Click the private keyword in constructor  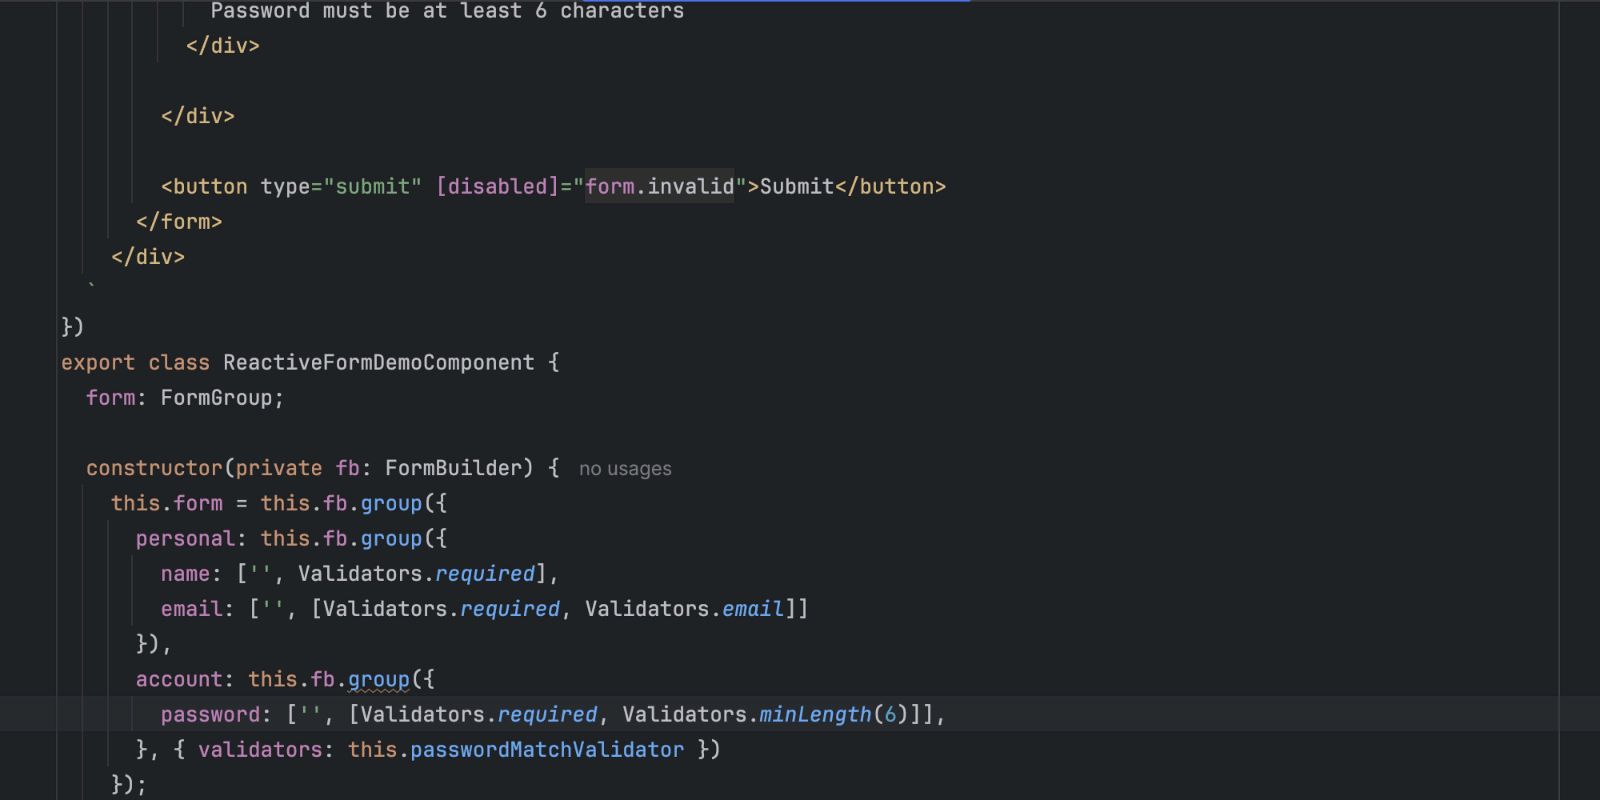click(x=279, y=468)
